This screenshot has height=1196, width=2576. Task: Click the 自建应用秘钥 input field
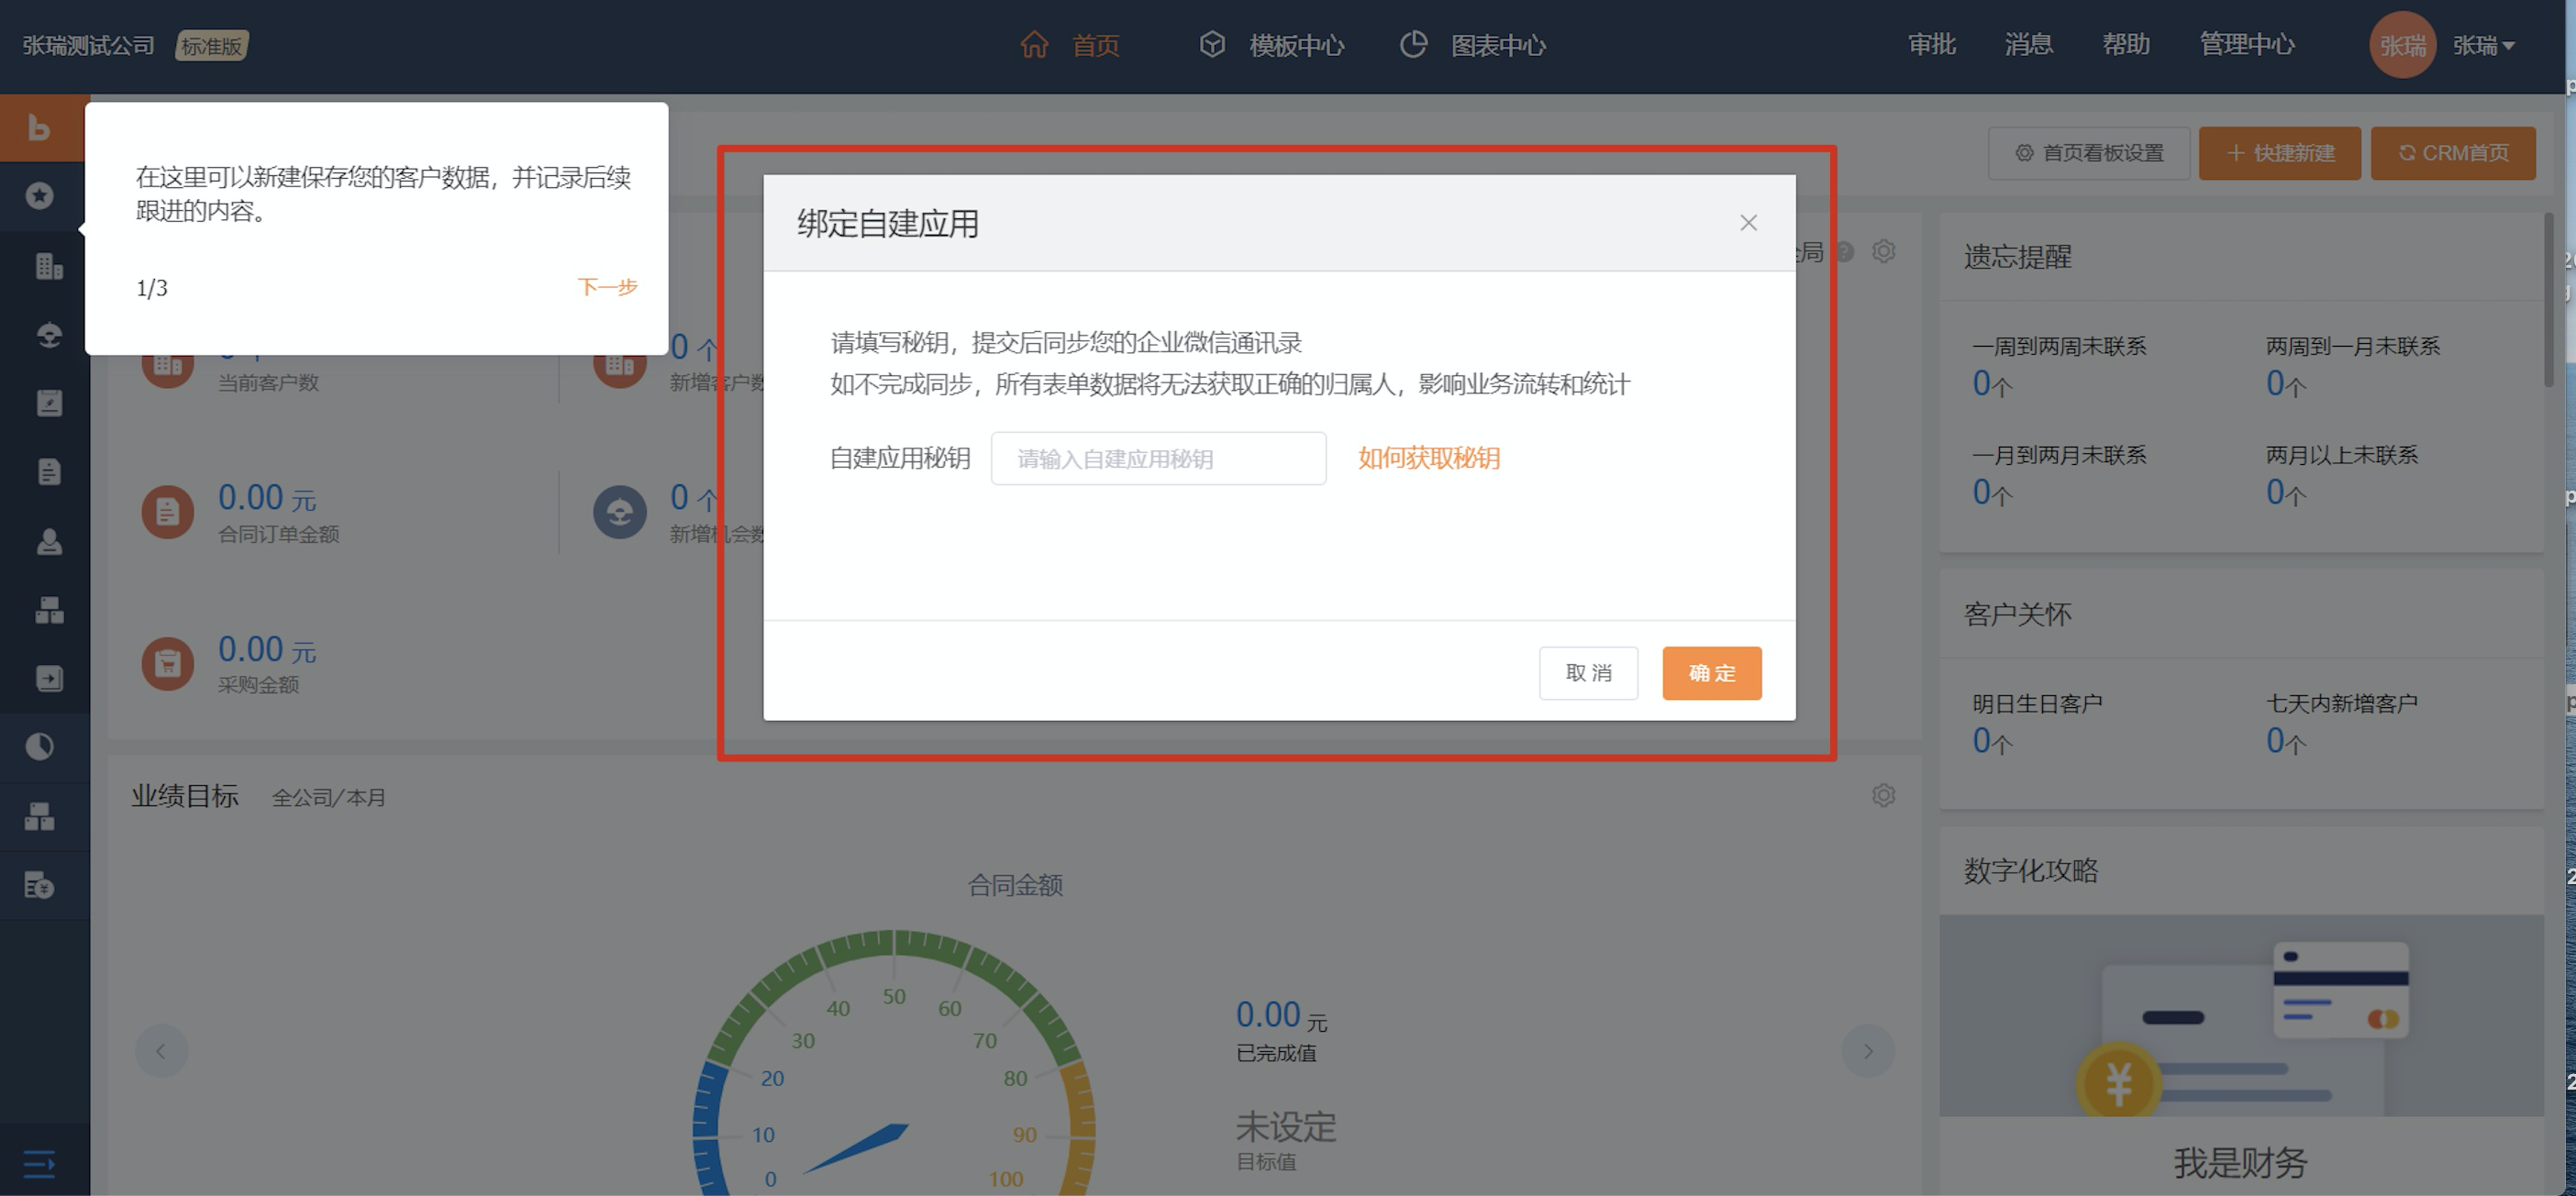1157,458
